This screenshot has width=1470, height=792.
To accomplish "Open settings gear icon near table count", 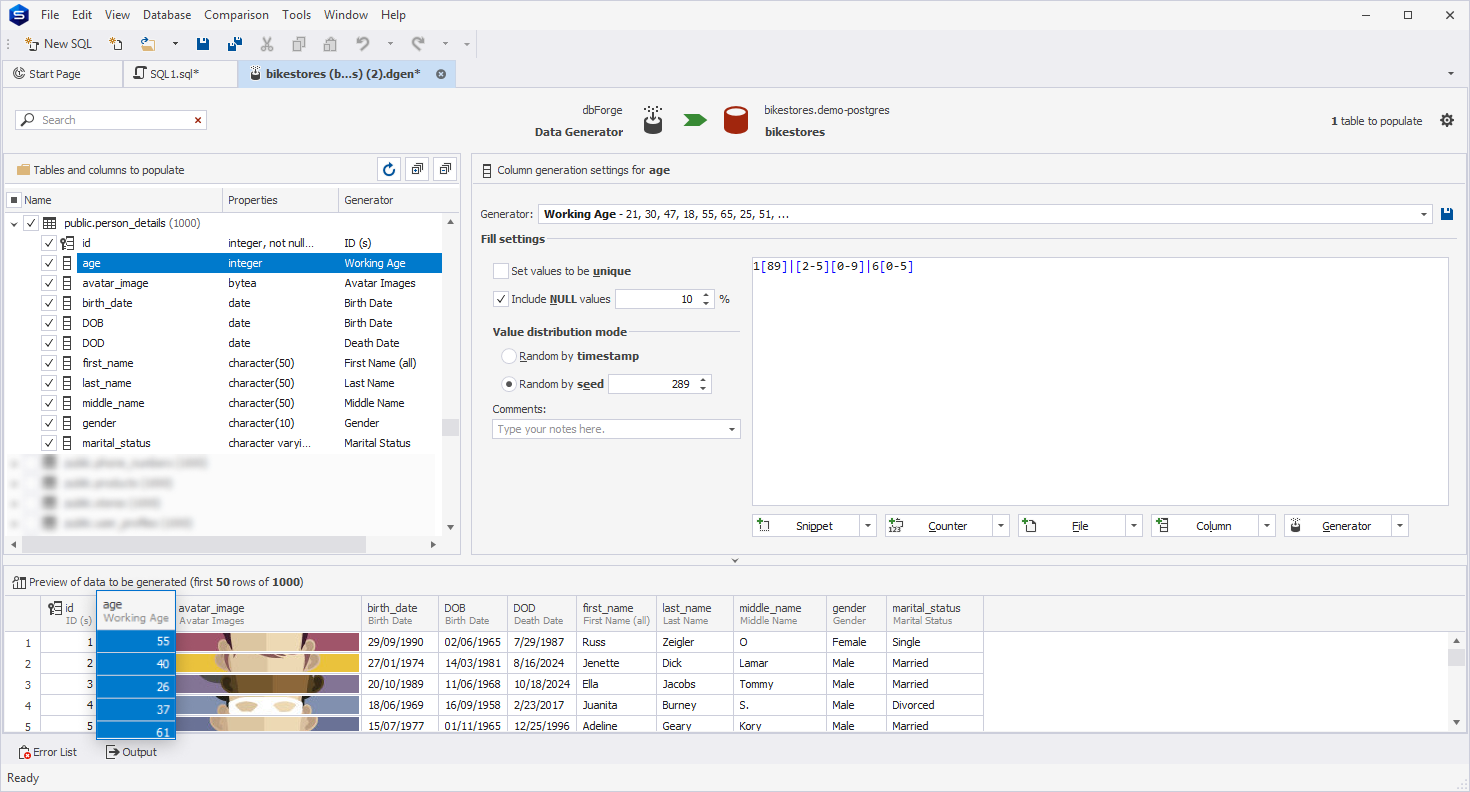I will (x=1447, y=120).
